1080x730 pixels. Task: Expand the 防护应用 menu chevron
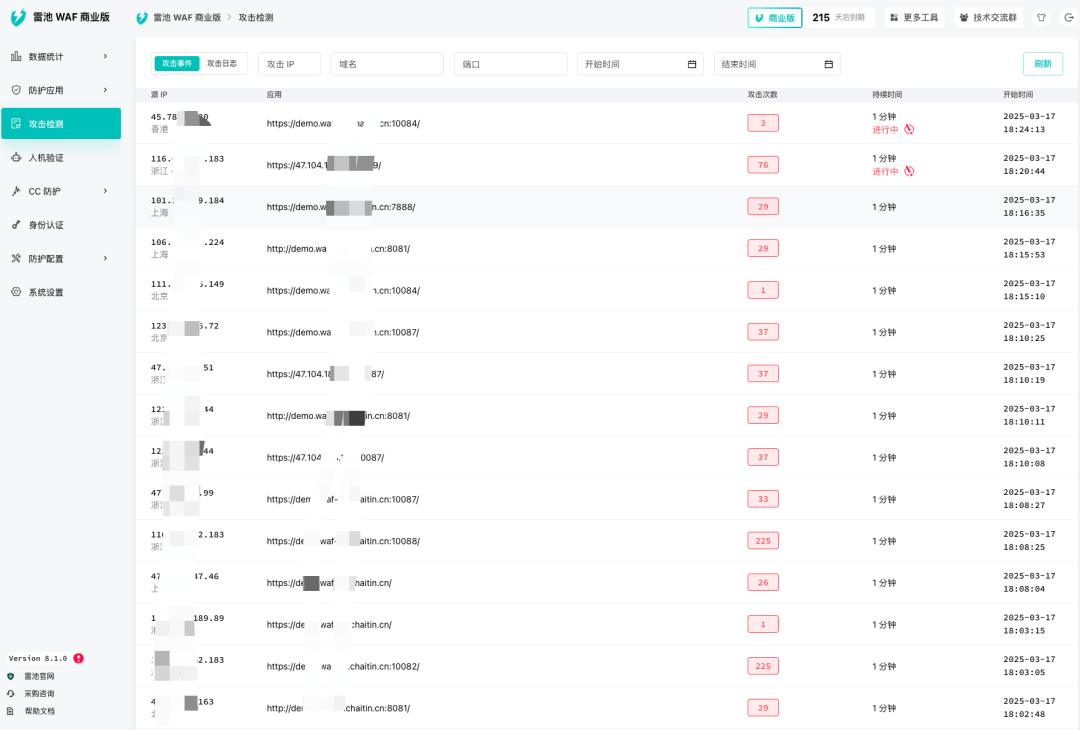(105, 90)
